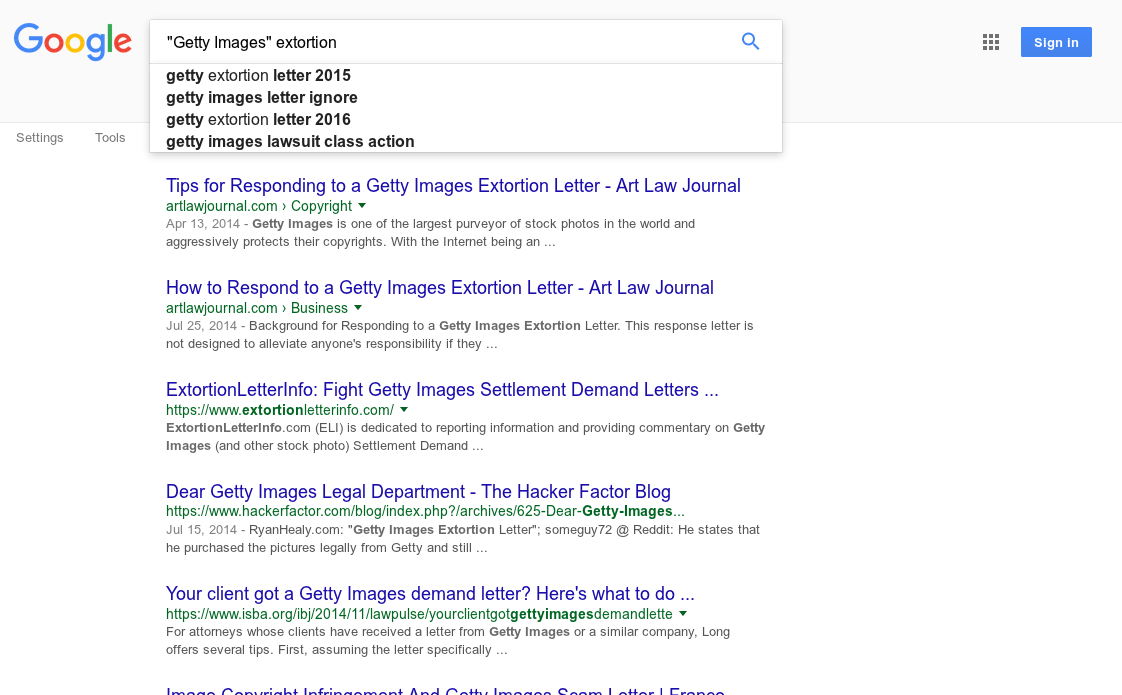Open 'How to Respond to a Getty Images' result
1122x695 pixels.
click(440, 288)
